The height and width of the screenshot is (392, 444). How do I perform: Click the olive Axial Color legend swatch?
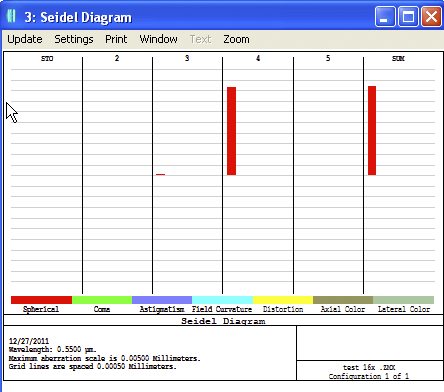pyautogui.click(x=343, y=300)
